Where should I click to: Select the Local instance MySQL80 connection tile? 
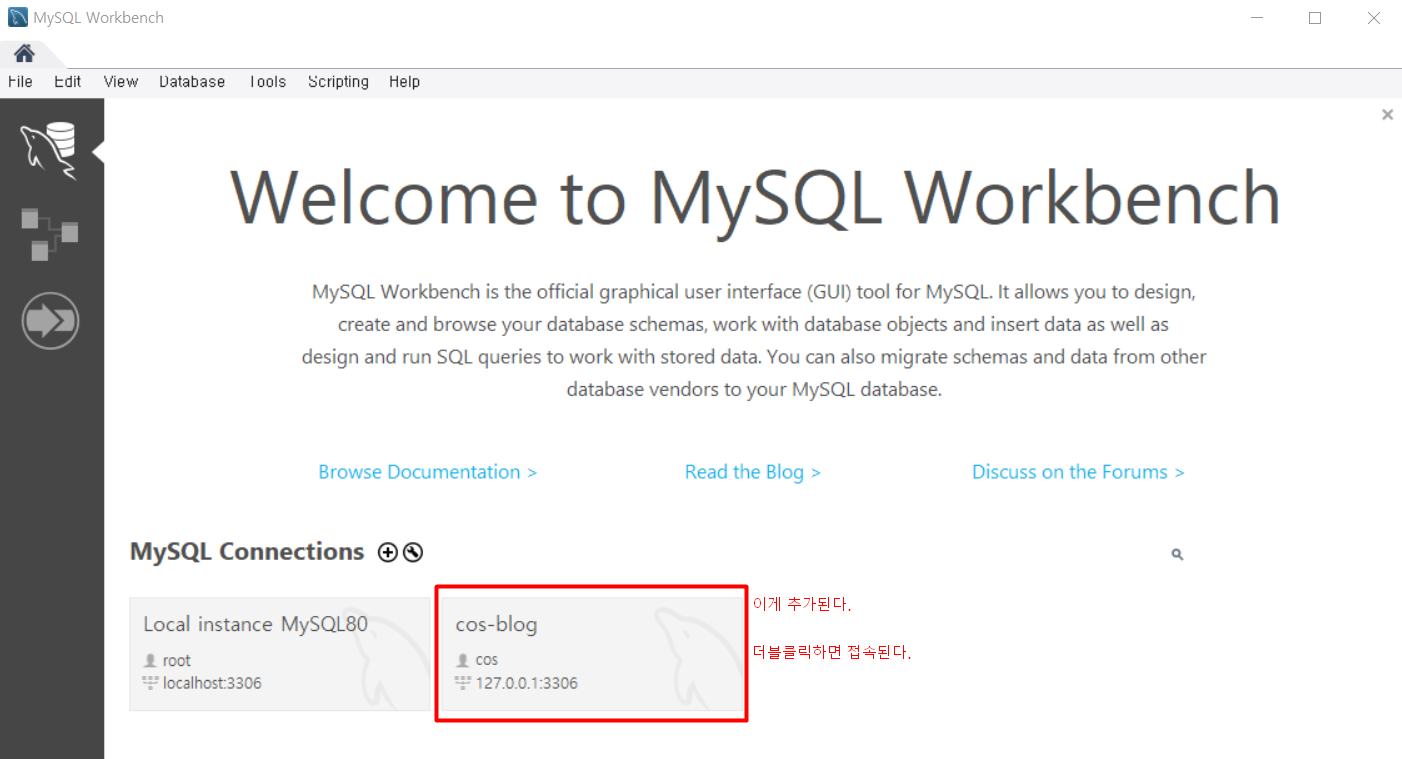point(280,654)
